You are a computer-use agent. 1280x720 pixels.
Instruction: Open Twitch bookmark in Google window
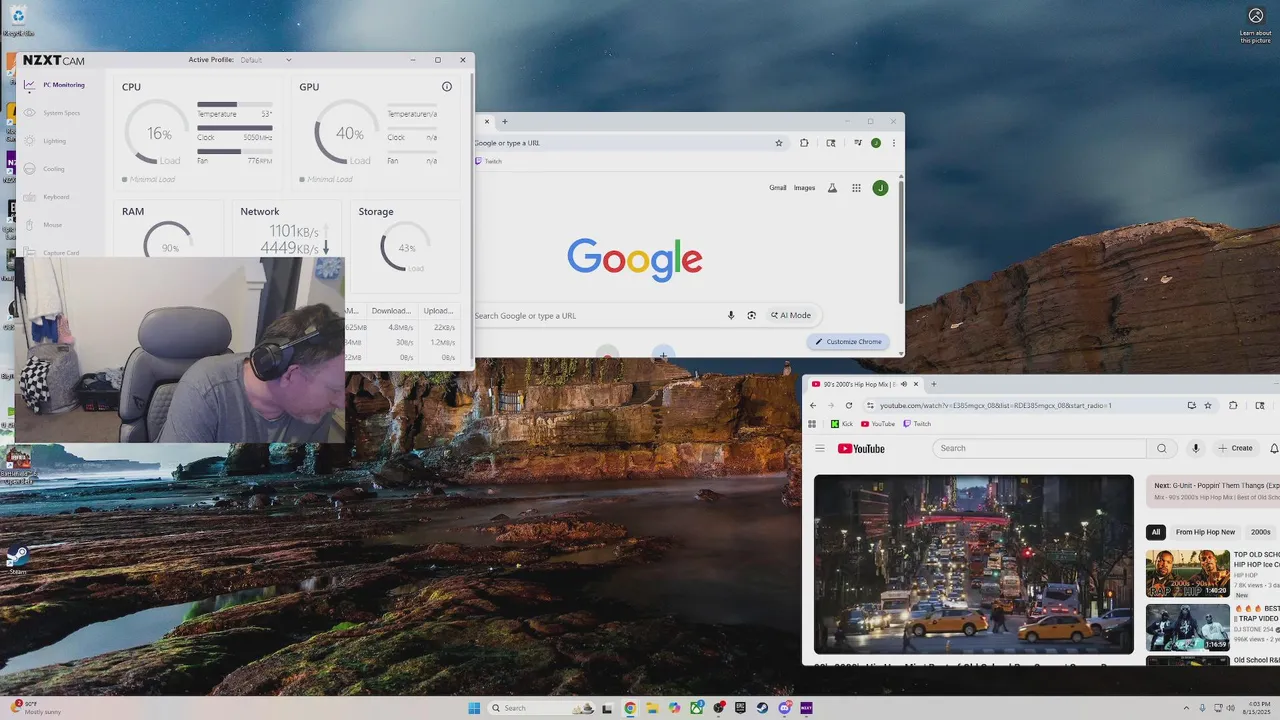point(489,161)
